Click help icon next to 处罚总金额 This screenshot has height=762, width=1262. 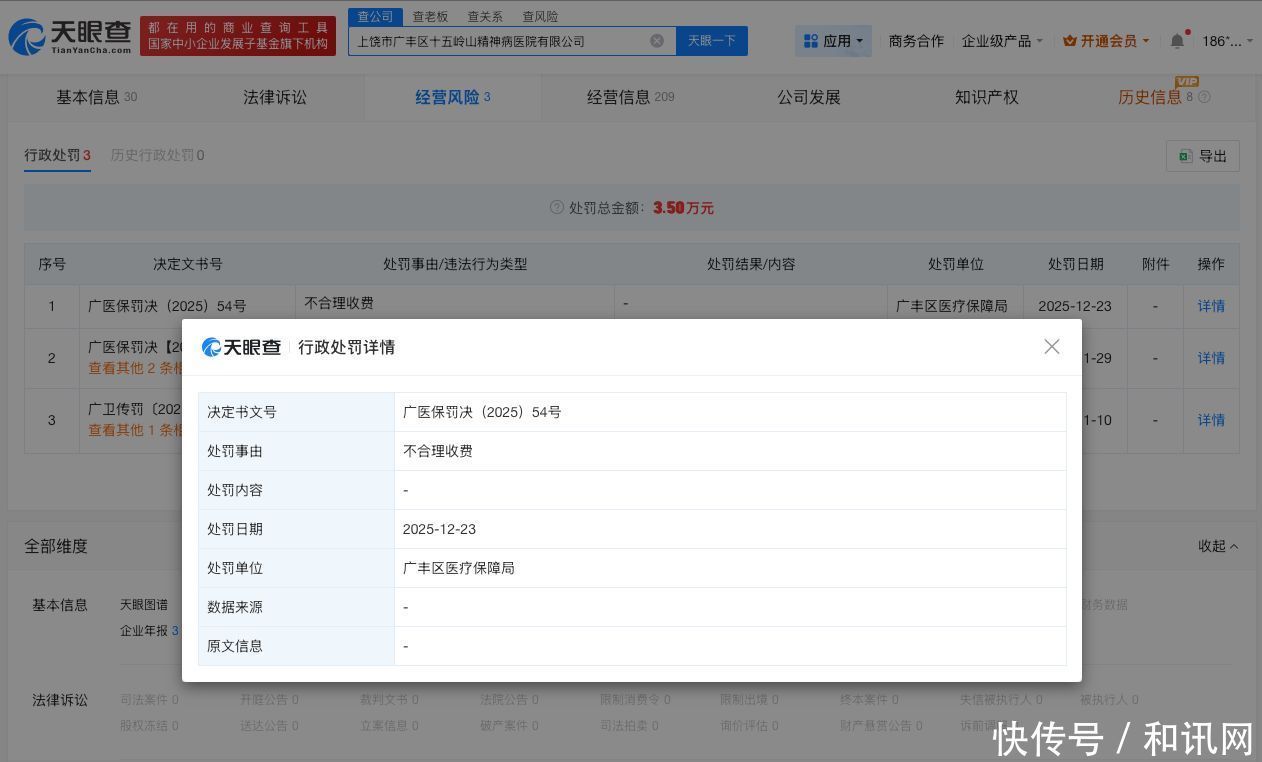(557, 207)
